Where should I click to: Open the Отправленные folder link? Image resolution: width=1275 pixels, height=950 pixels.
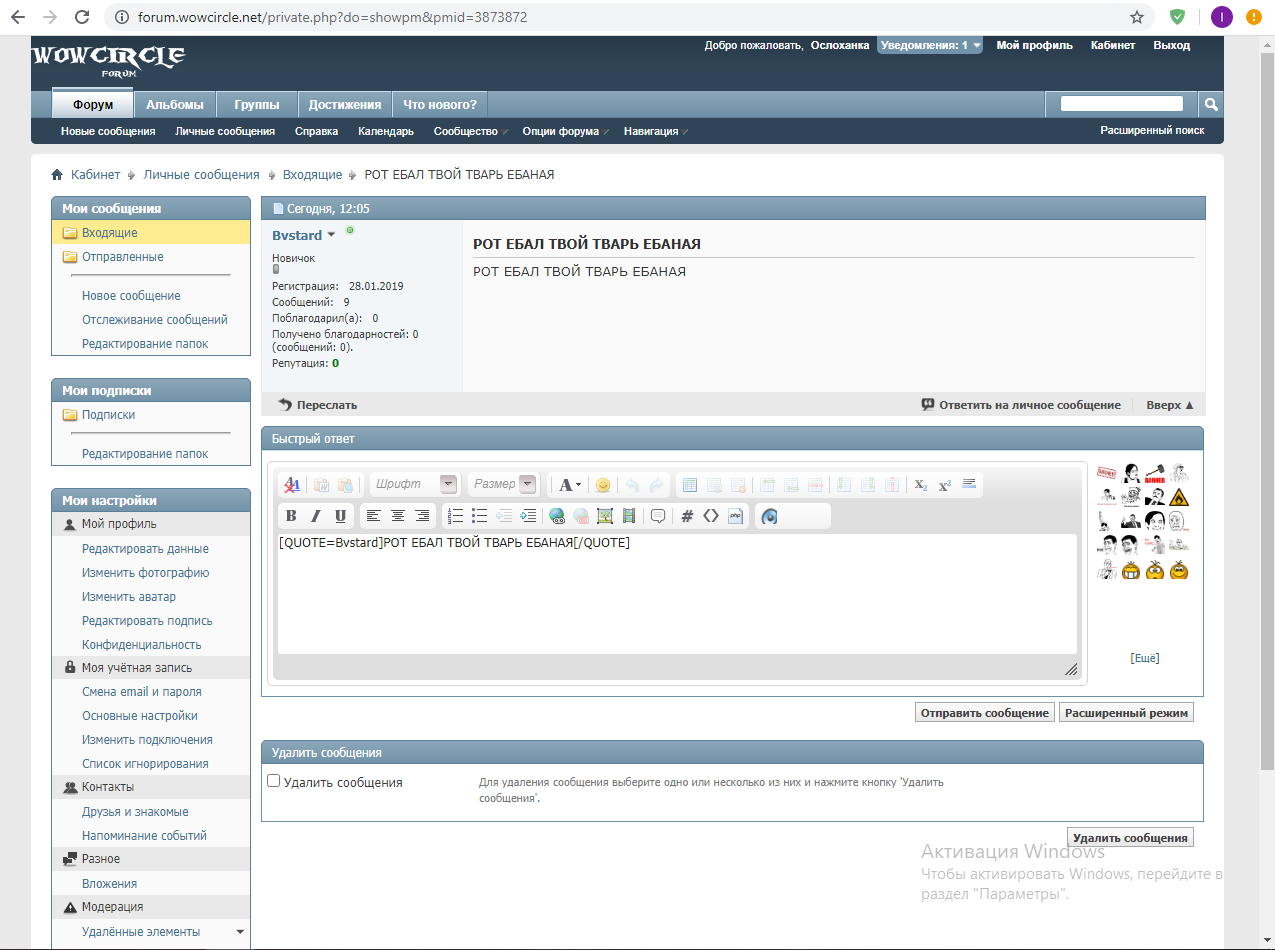122,257
